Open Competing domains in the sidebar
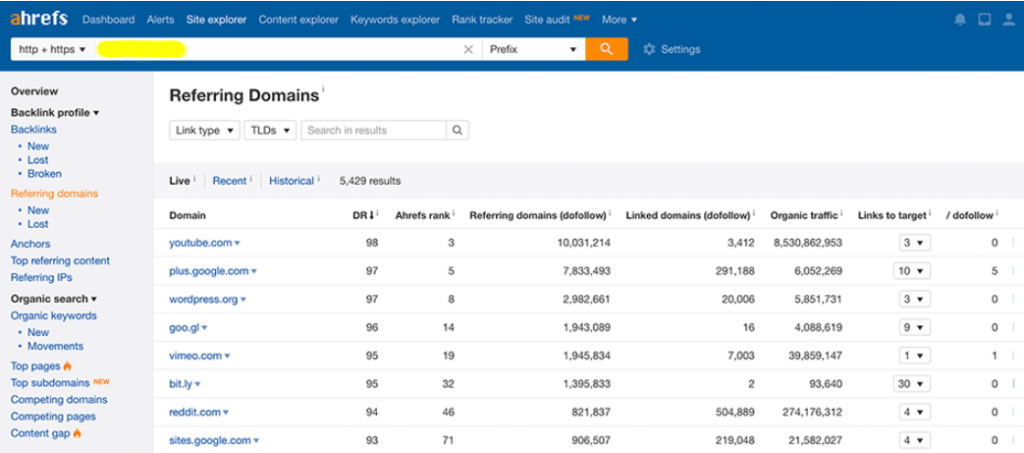This screenshot has width=1024, height=453. point(59,399)
